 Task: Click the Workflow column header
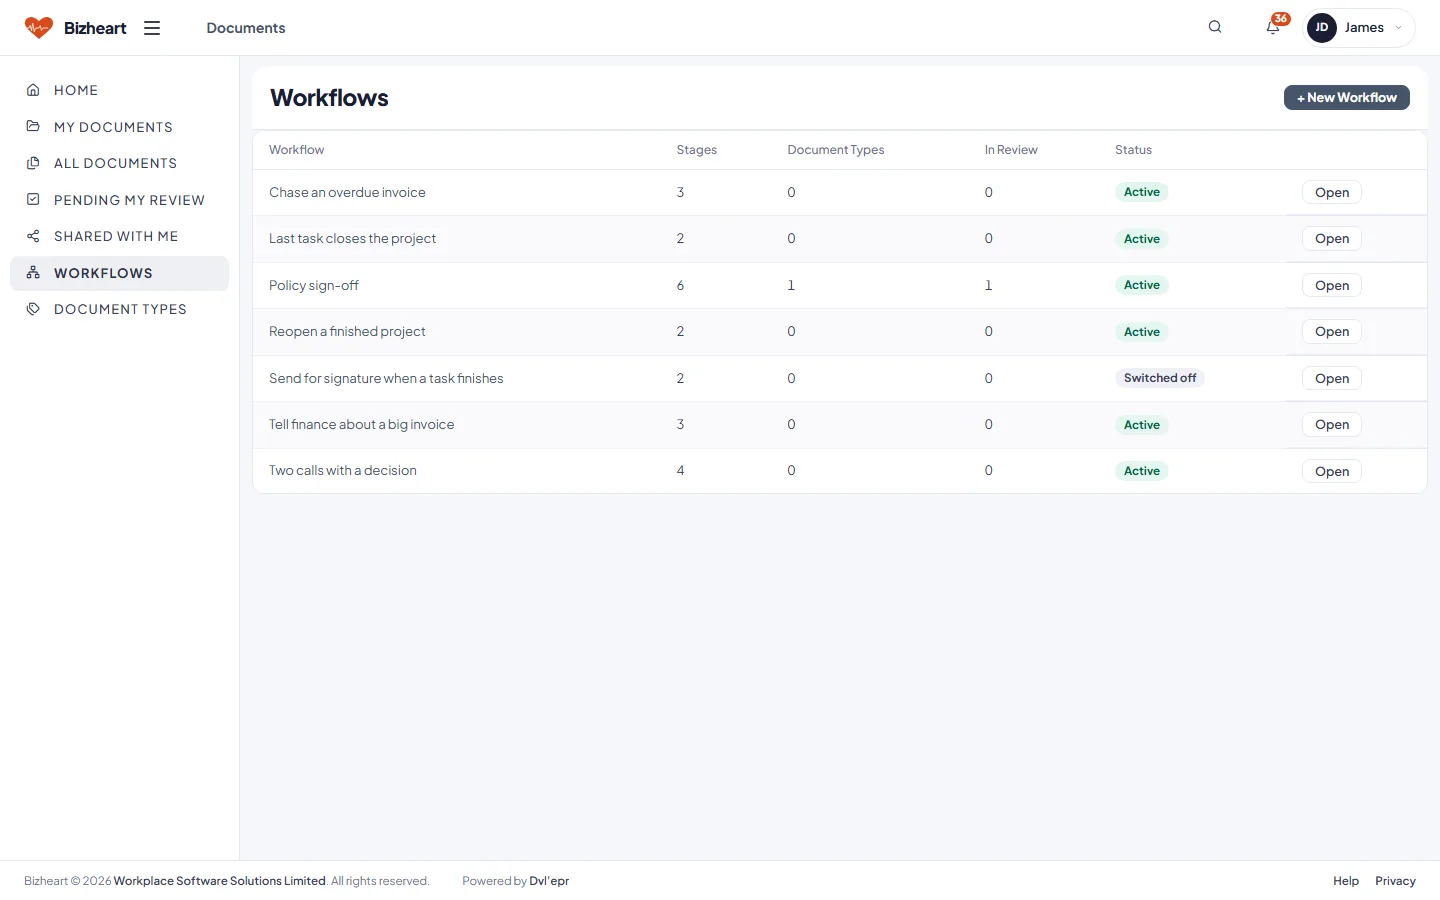point(296,150)
